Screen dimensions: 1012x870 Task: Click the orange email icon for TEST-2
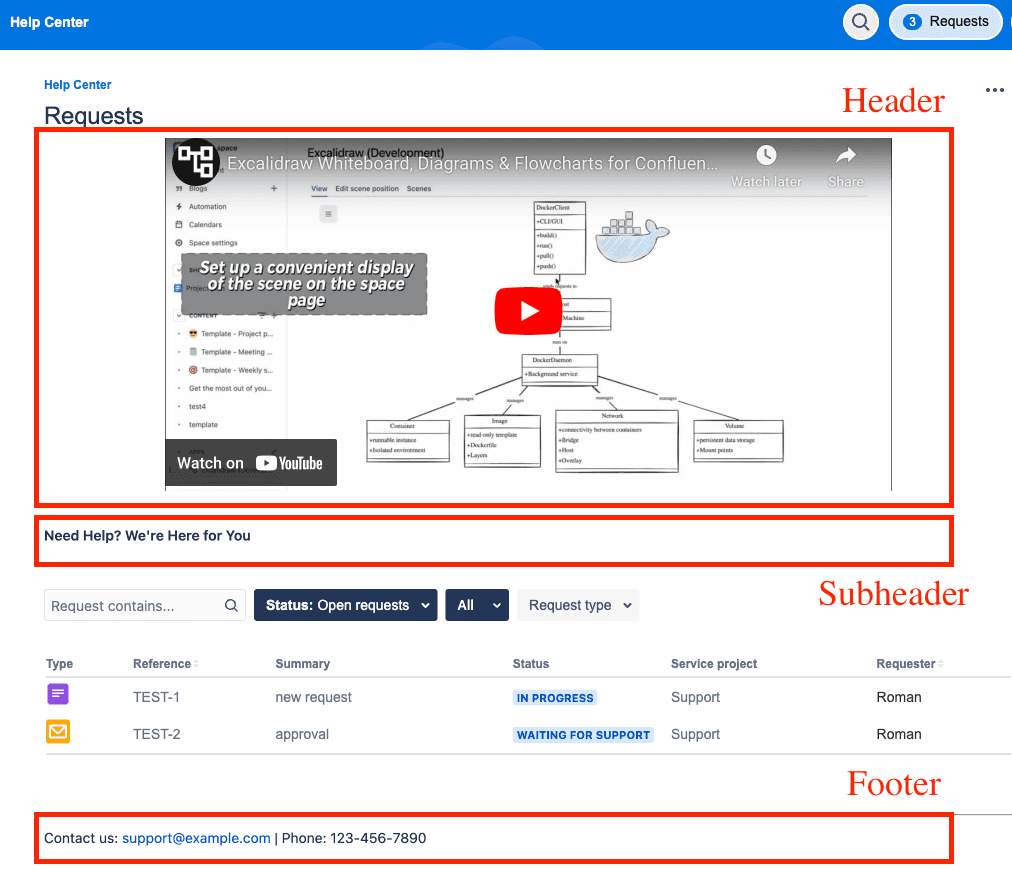click(58, 732)
